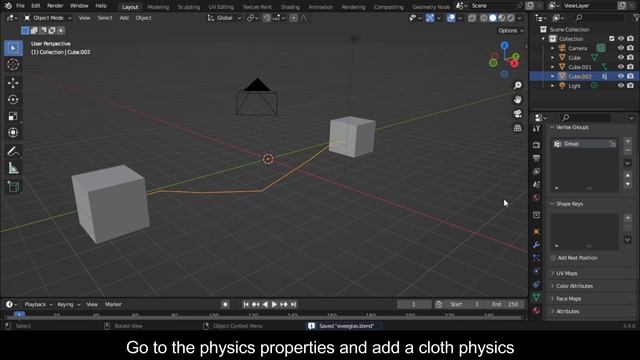Toggle visibility of Cube.002 in outliner
The image size is (640, 360).
[x=621, y=76]
